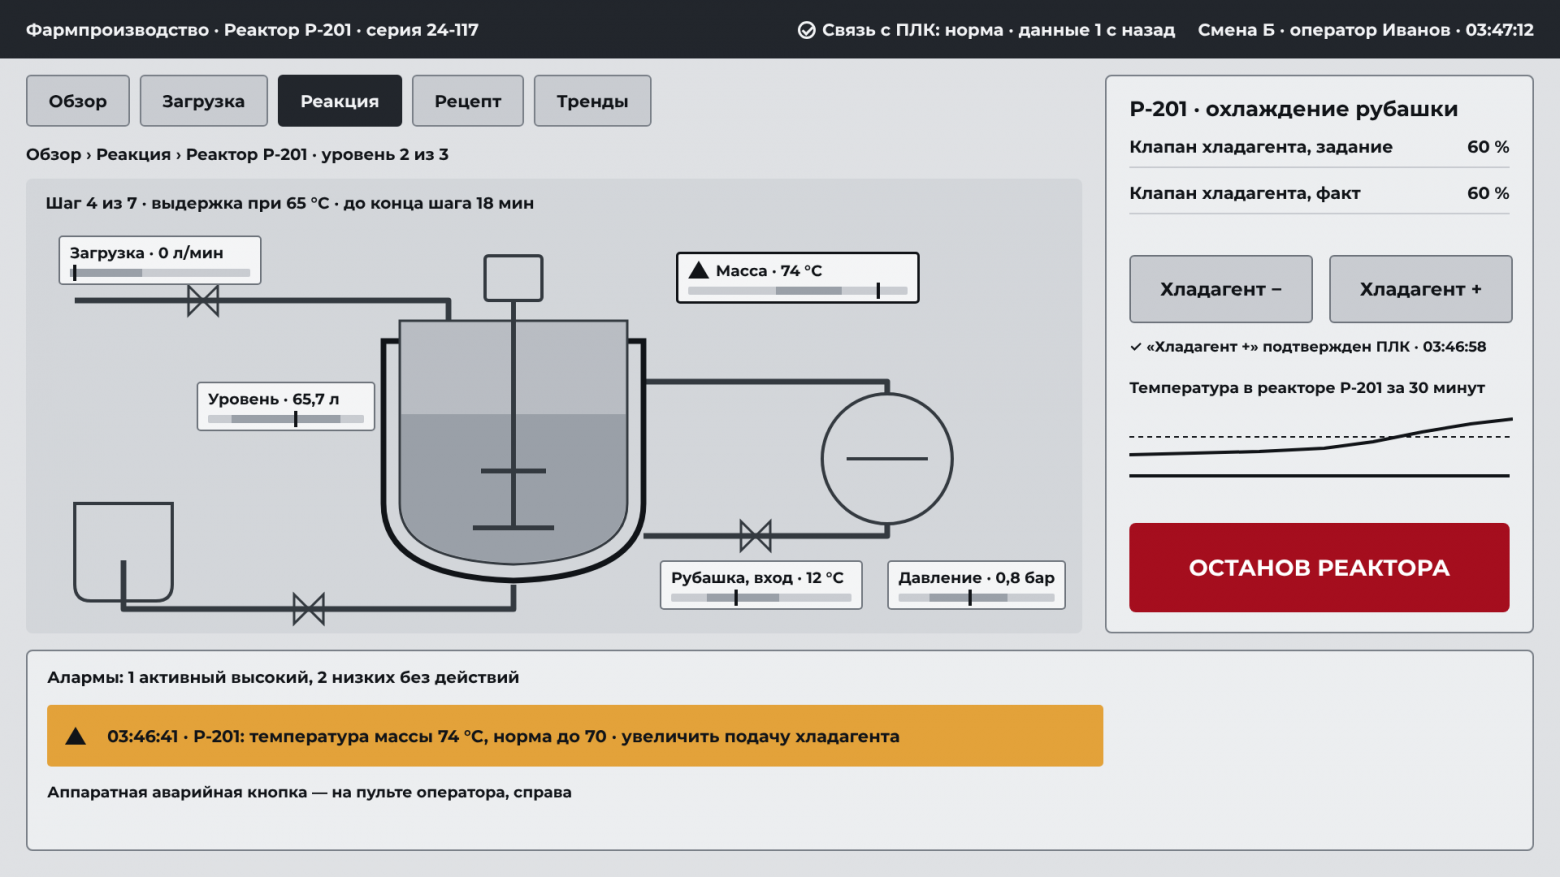
Task: Click the panel heading «Р-201 · охлаждение рубашки»
Action: click(x=1294, y=109)
